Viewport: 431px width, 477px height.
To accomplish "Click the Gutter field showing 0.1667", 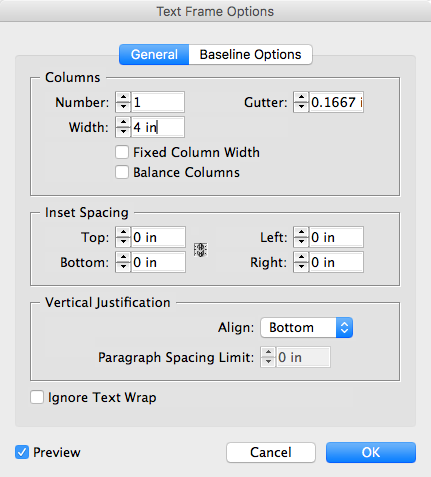I will 336,102.
